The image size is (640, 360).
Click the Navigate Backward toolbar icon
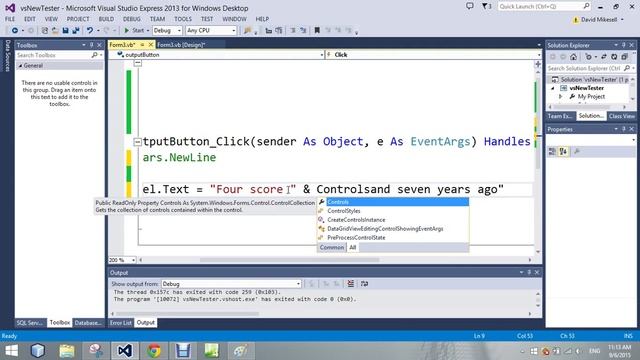tap(15, 31)
